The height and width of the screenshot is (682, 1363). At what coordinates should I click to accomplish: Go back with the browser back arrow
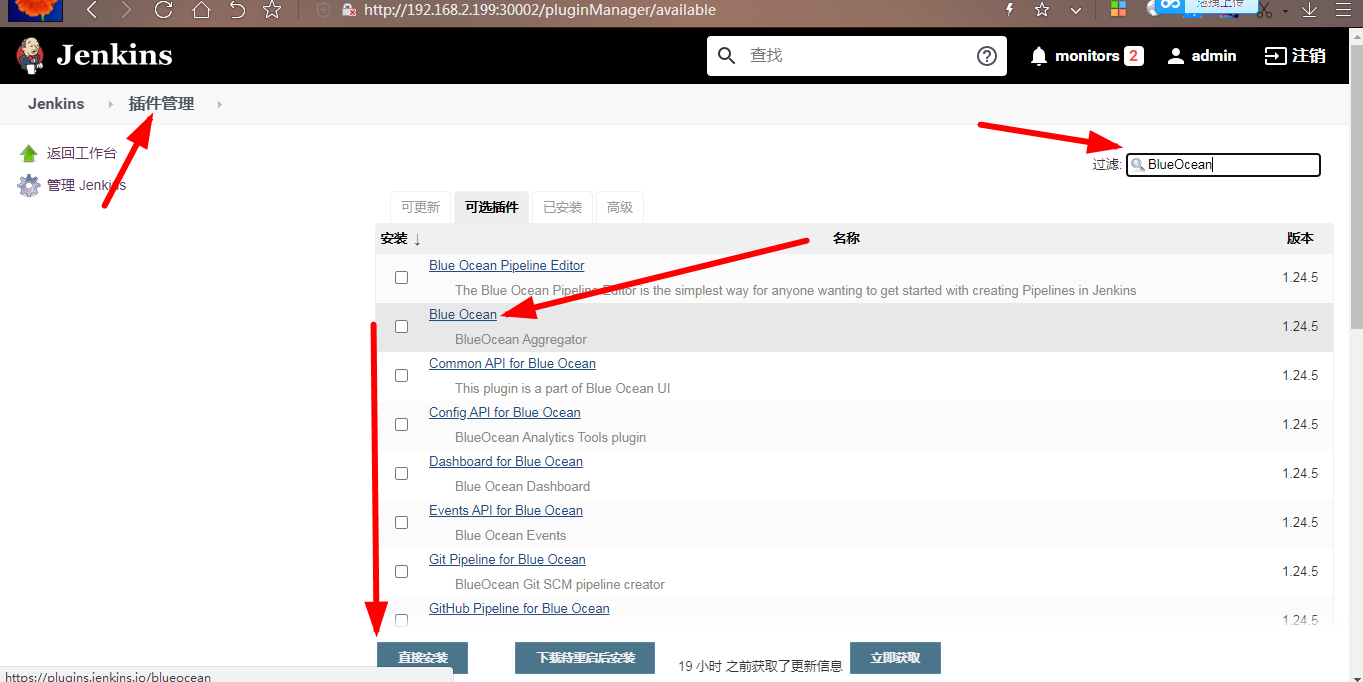pos(91,10)
